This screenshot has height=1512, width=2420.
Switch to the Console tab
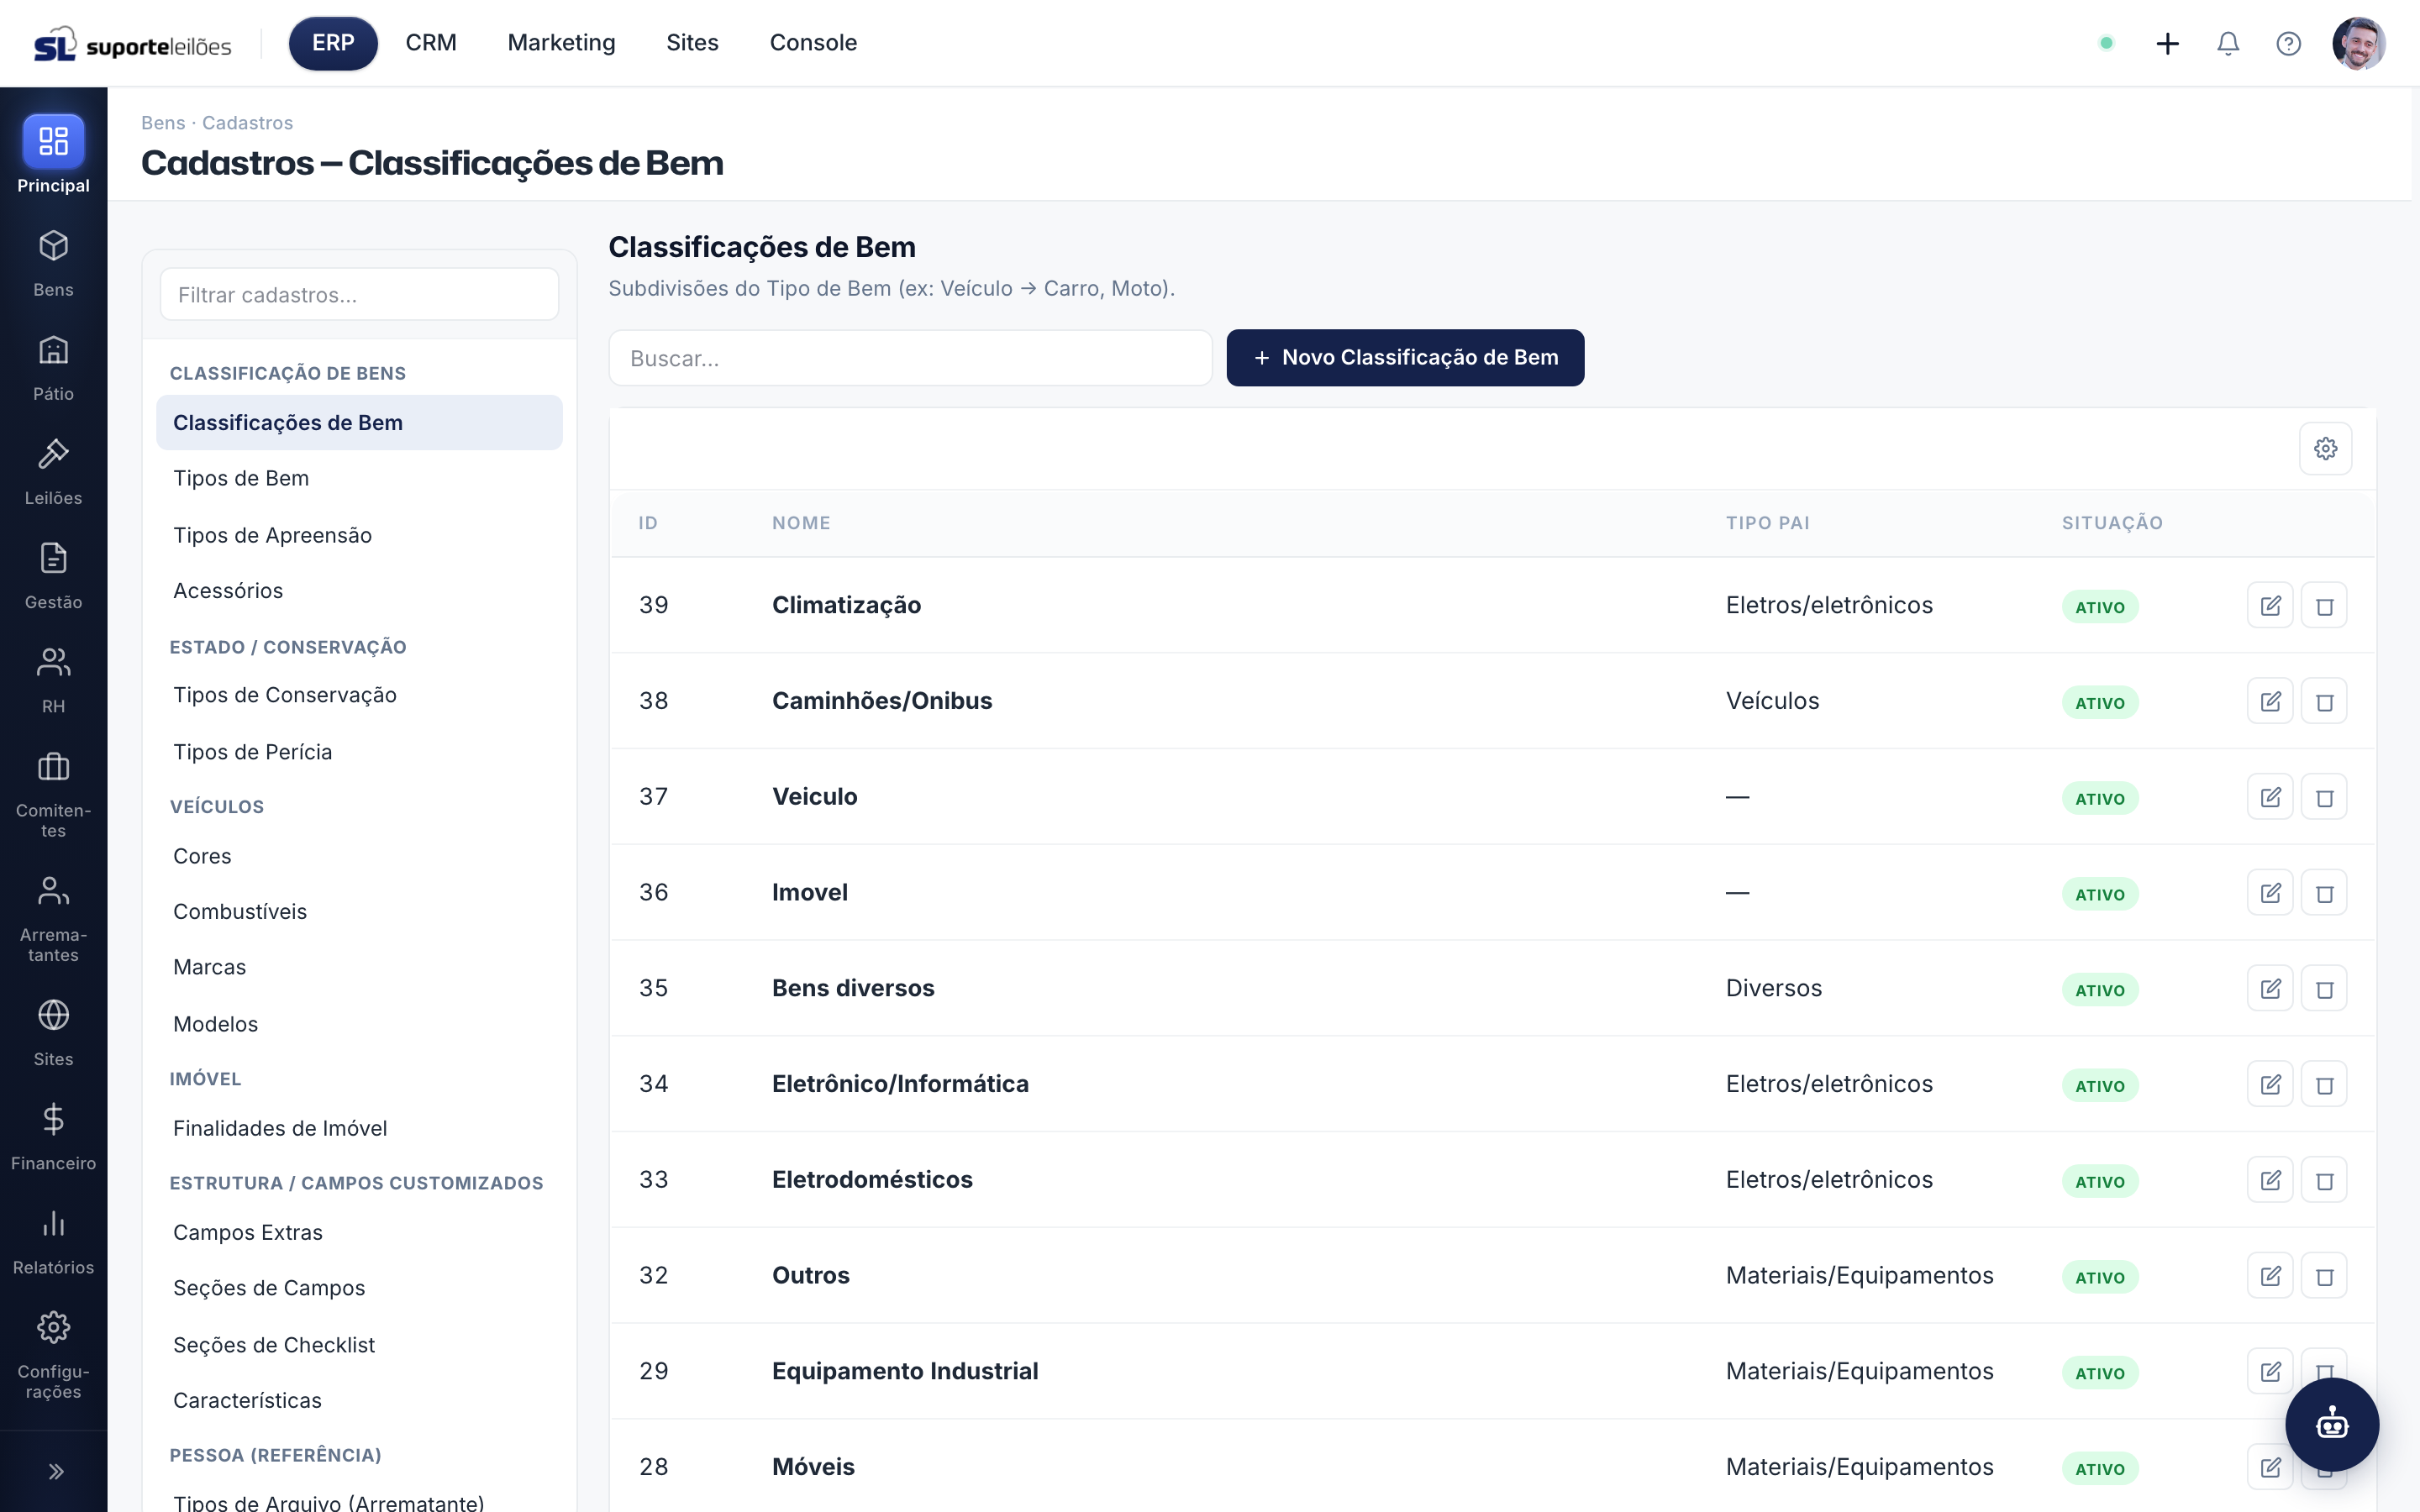[813, 43]
